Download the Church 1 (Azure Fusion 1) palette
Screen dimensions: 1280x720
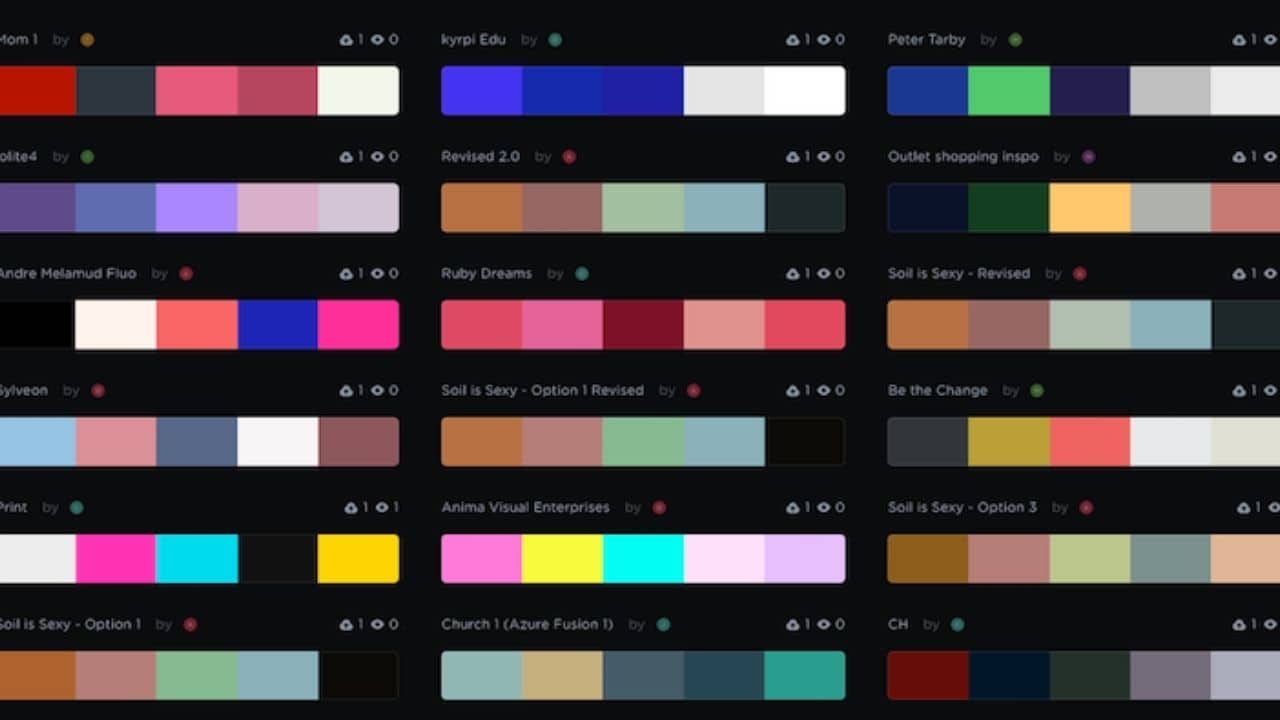click(x=792, y=625)
